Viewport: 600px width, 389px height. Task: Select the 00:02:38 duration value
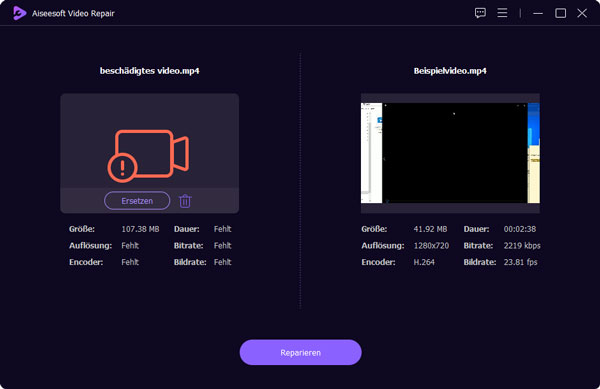pos(520,229)
